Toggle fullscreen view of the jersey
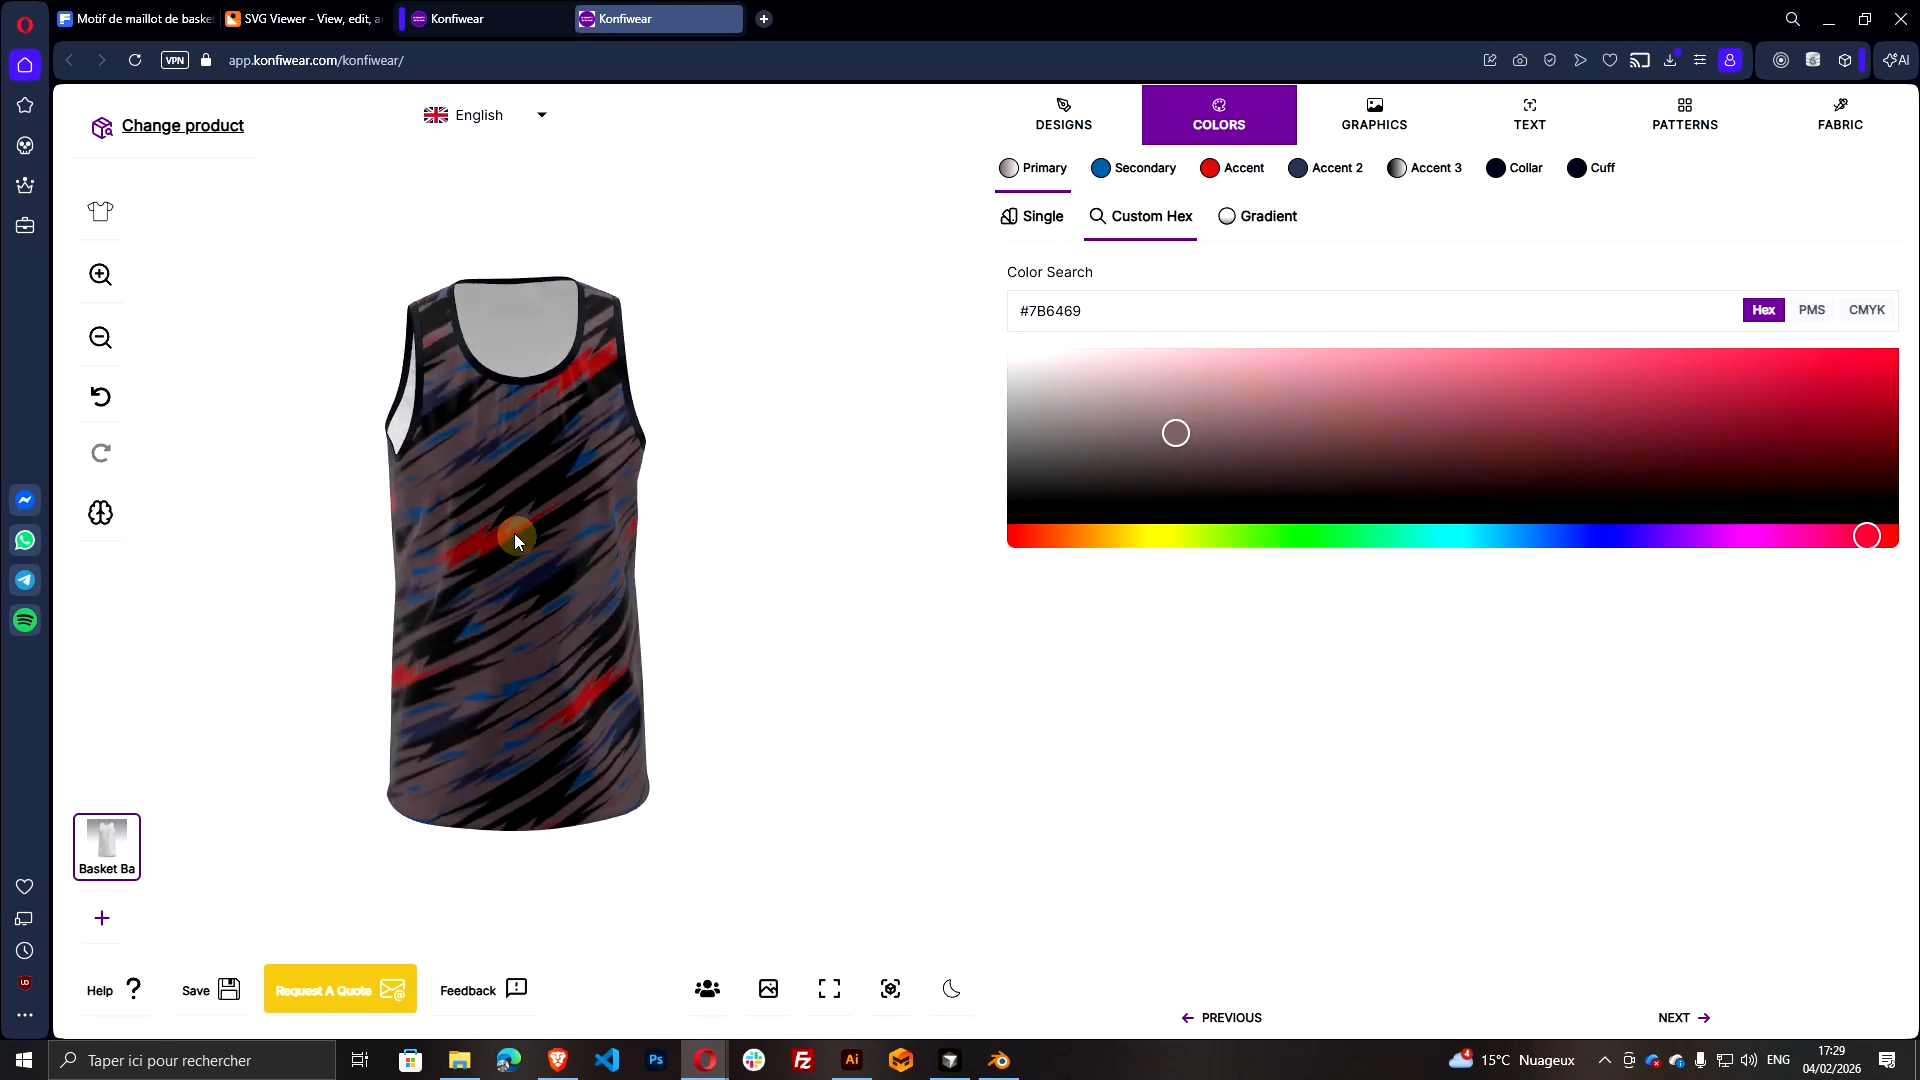The image size is (1920, 1080). click(x=829, y=989)
